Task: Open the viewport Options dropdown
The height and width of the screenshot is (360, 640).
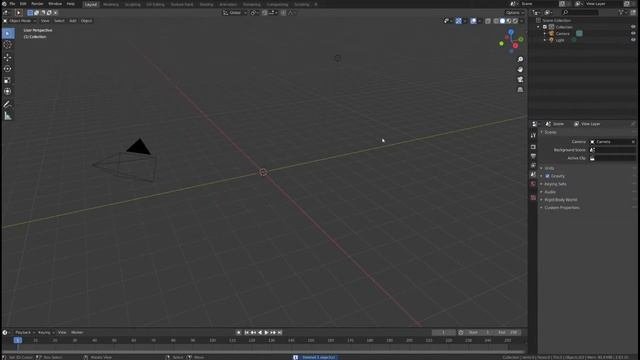Action: point(514,13)
